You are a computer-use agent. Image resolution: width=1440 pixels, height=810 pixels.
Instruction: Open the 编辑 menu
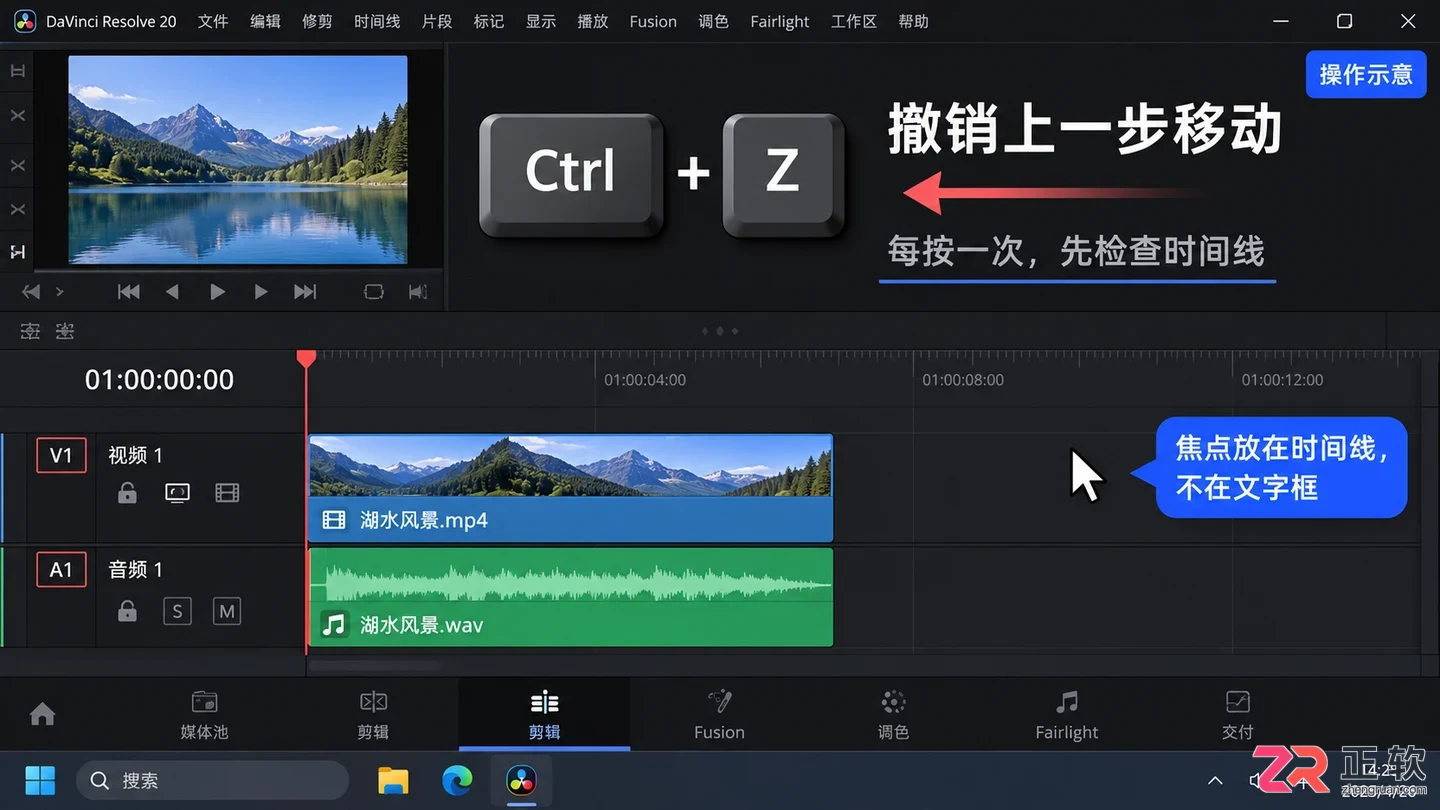265,21
